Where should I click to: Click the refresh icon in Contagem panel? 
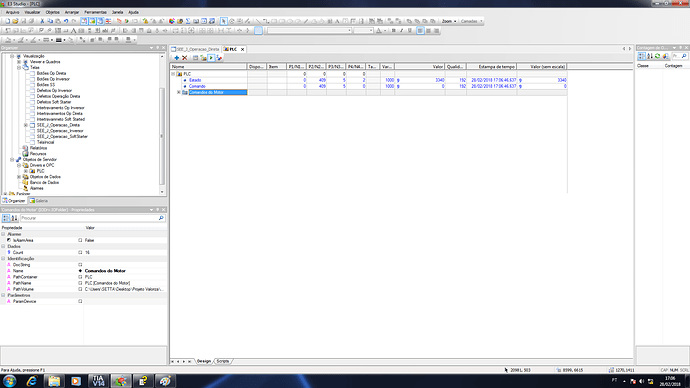[657, 56]
